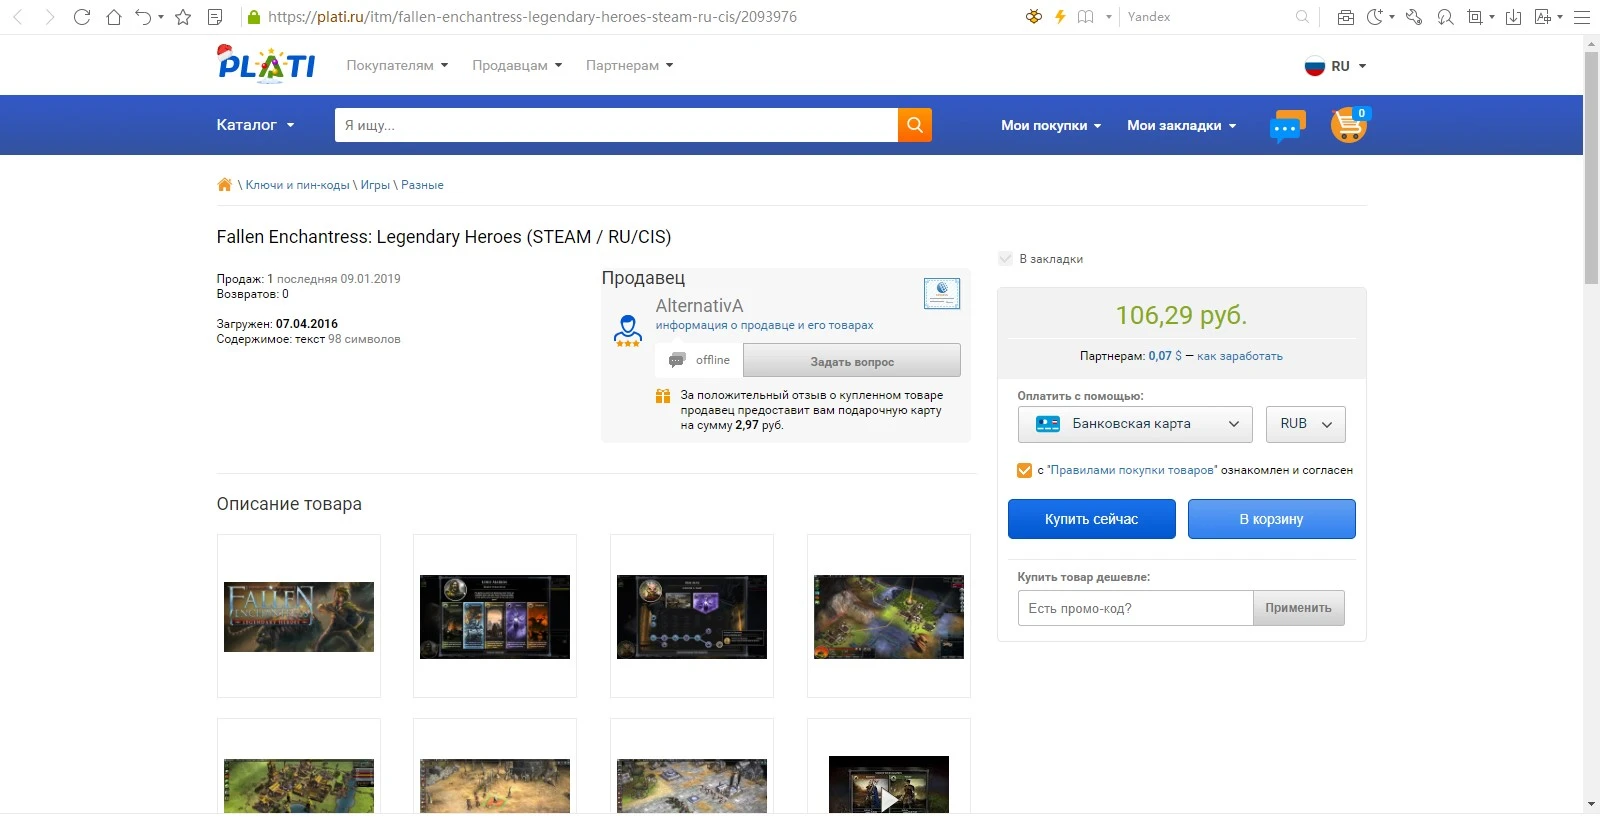Click the как заработать link

[1240, 356]
